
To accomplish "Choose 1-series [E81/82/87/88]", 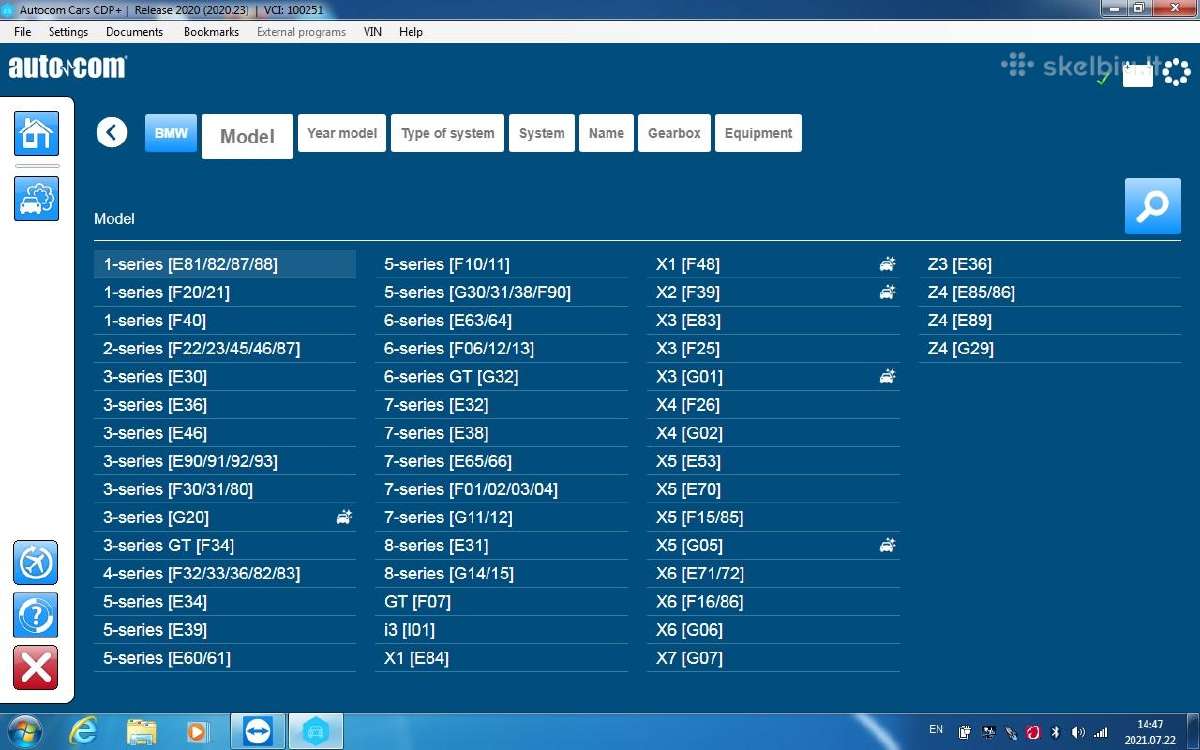I will coord(225,264).
